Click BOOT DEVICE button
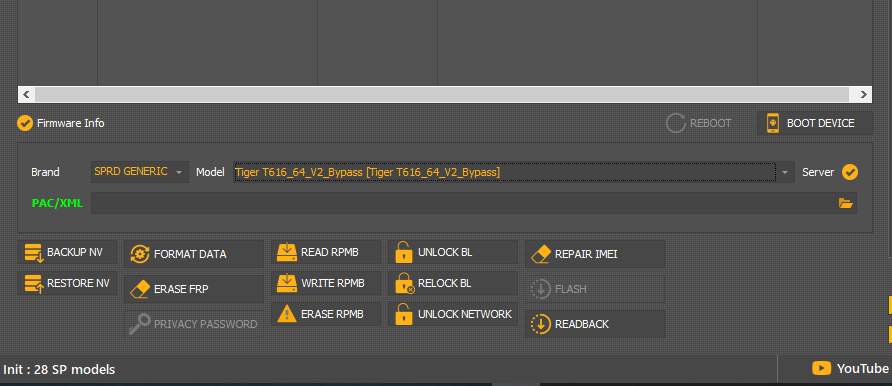Image resolution: width=892 pixels, height=386 pixels. (x=815, y=123)
